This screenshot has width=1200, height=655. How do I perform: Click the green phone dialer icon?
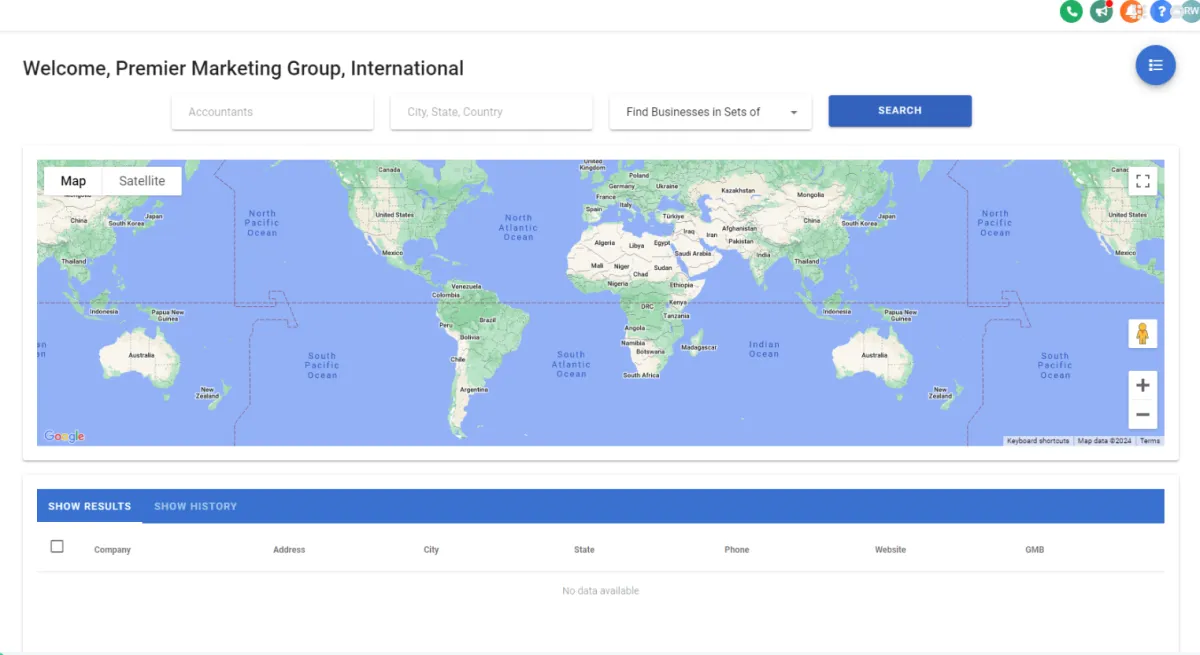pyautogui.click(x=1071, y=11)
